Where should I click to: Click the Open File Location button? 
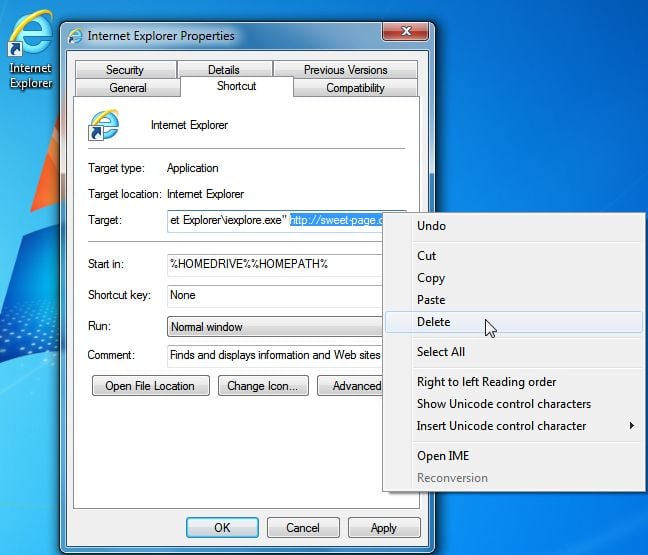pos(150,386)
